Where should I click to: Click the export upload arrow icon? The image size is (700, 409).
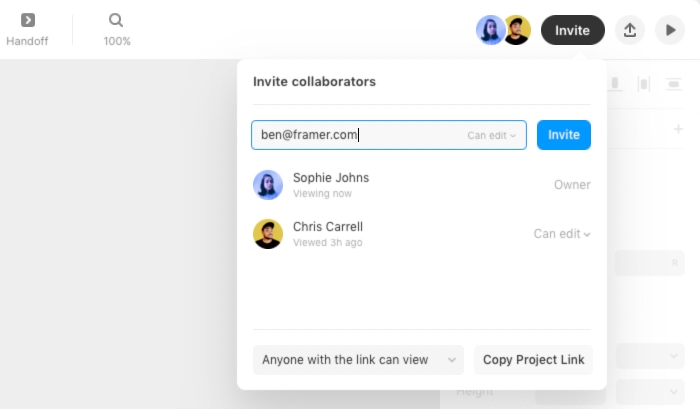point(630,30)
